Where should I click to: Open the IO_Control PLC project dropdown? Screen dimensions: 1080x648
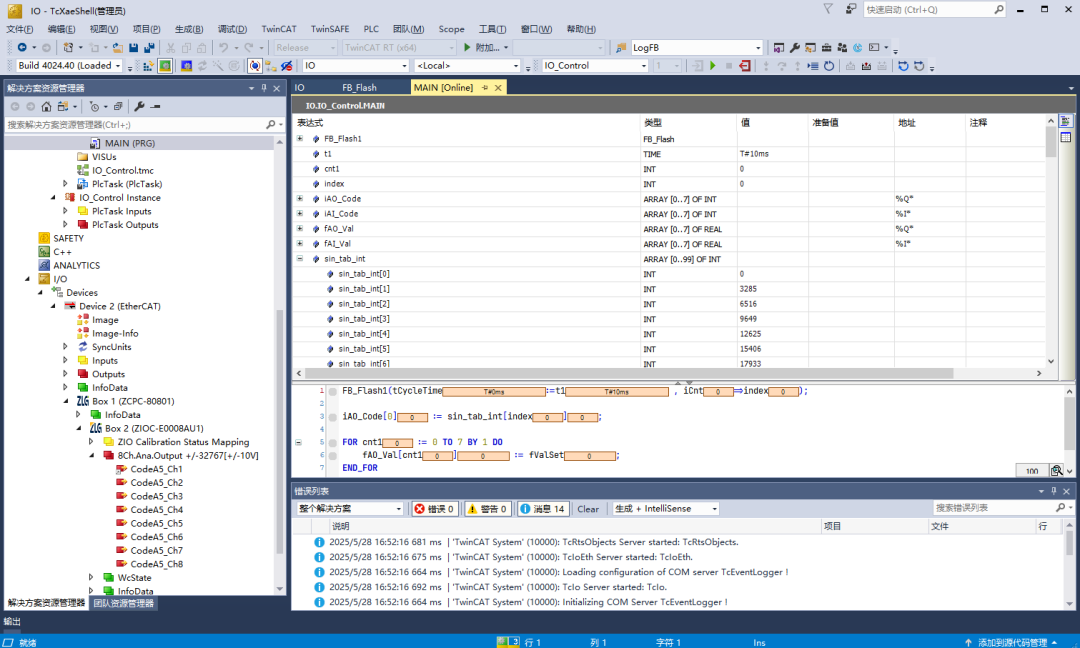point(644,65)
